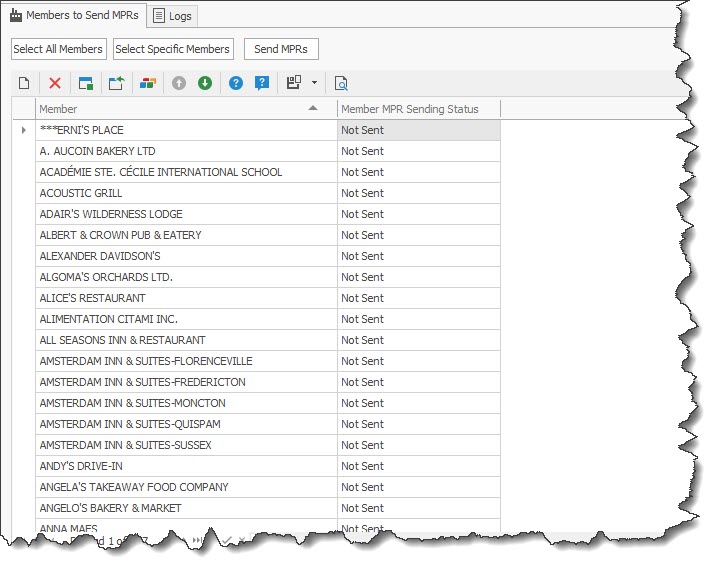Click the blue question speech bubble icon
Image resolution: width=722 pixels, height=572 pixels.
click(x=262, y=83)
